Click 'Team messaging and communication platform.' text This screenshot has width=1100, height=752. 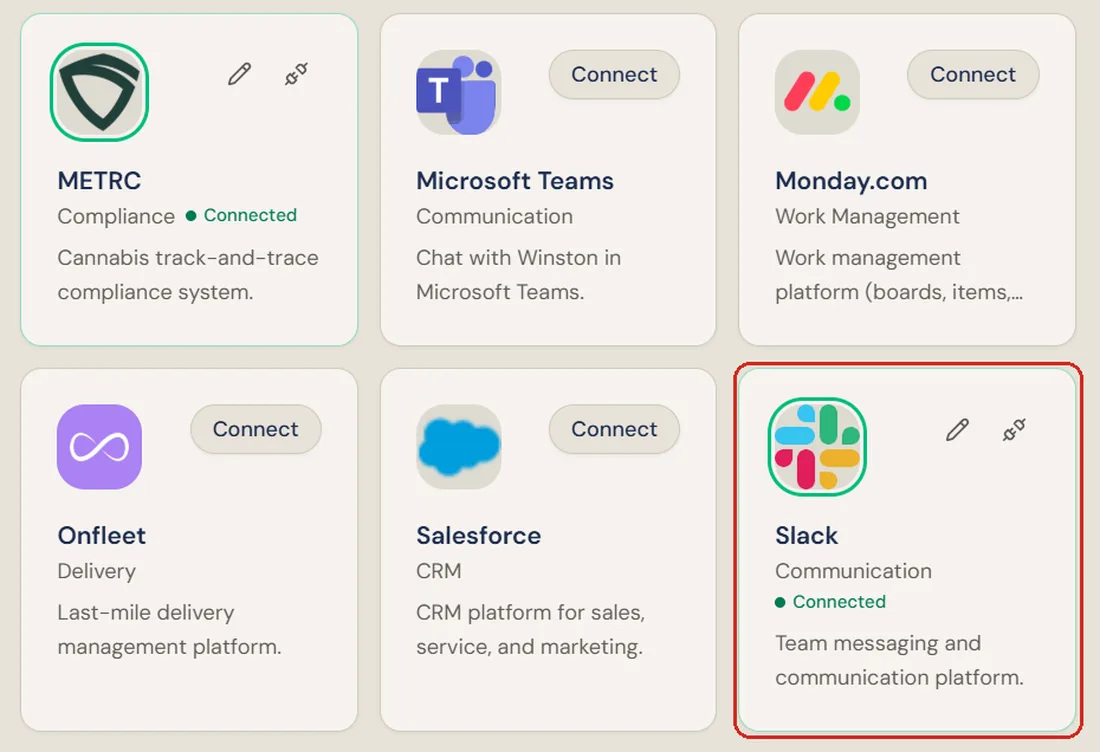pos(899,660)
